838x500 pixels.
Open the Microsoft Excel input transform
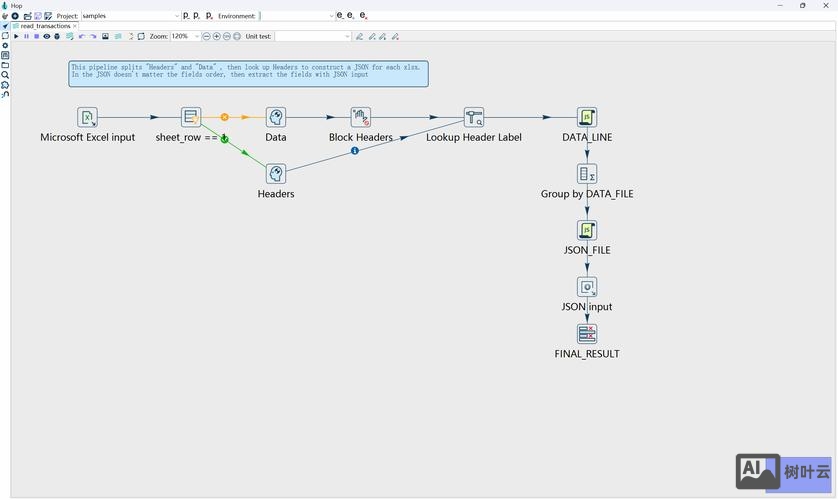tap(88, 118)
